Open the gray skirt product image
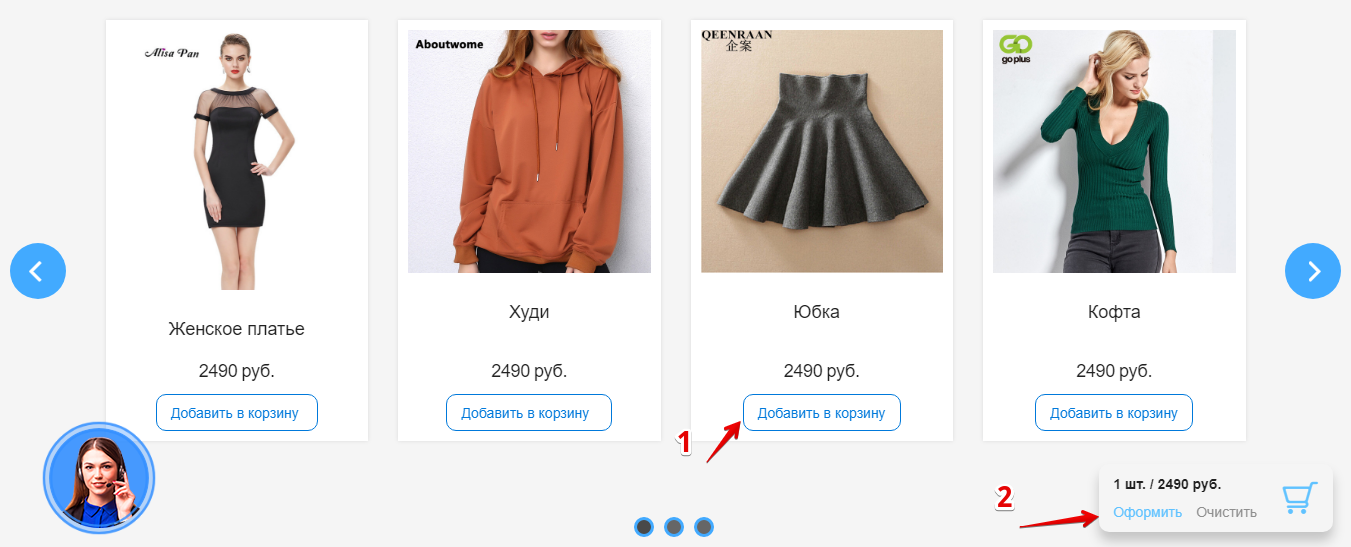This screenshot has width=1351, height=547. pos(822,151)
